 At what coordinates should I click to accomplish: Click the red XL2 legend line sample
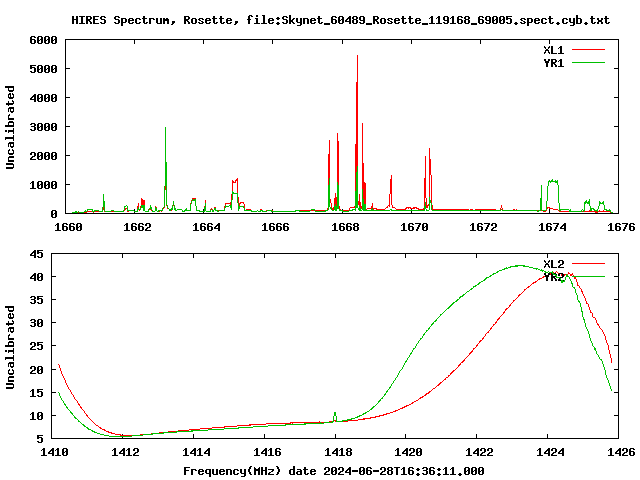coord(588,264)
